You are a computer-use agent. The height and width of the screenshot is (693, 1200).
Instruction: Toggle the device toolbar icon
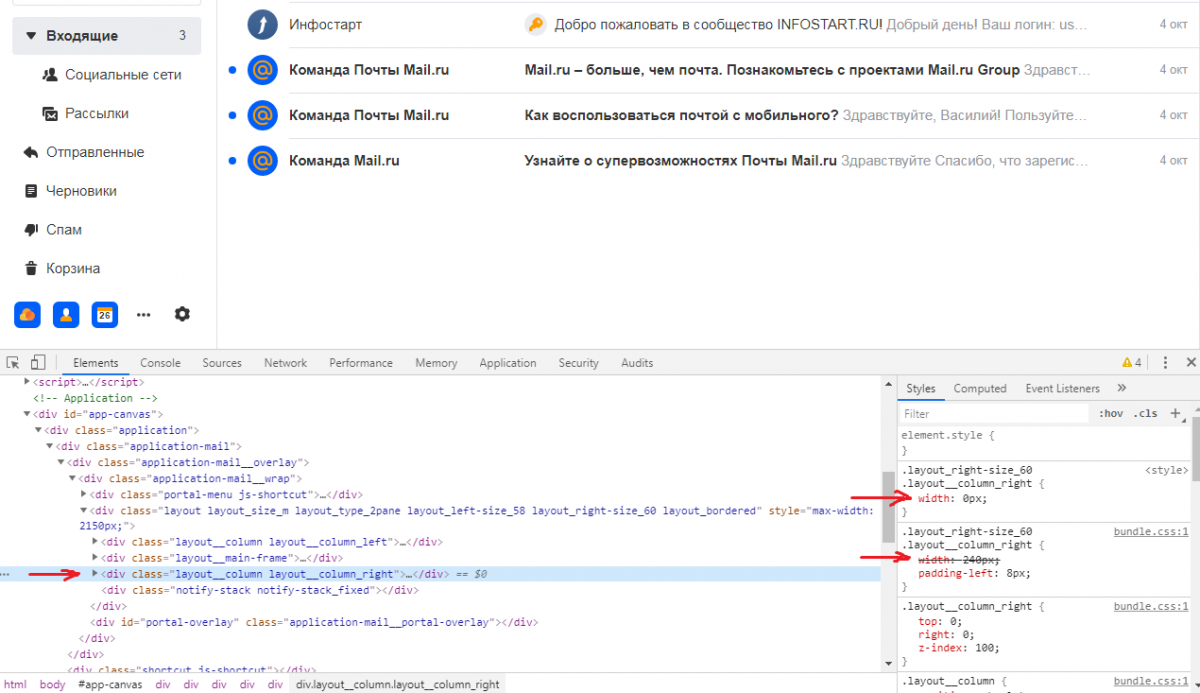(38, 362)
